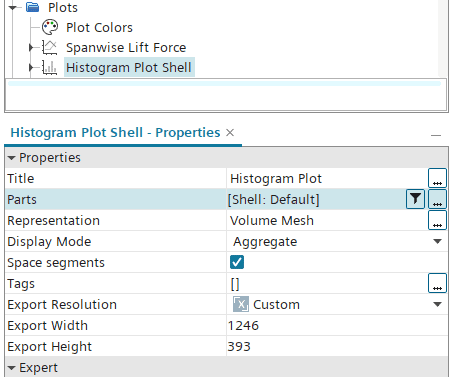Select Histogram Plot Shell tree item
The image size is (453, 377).
(129, 67)
